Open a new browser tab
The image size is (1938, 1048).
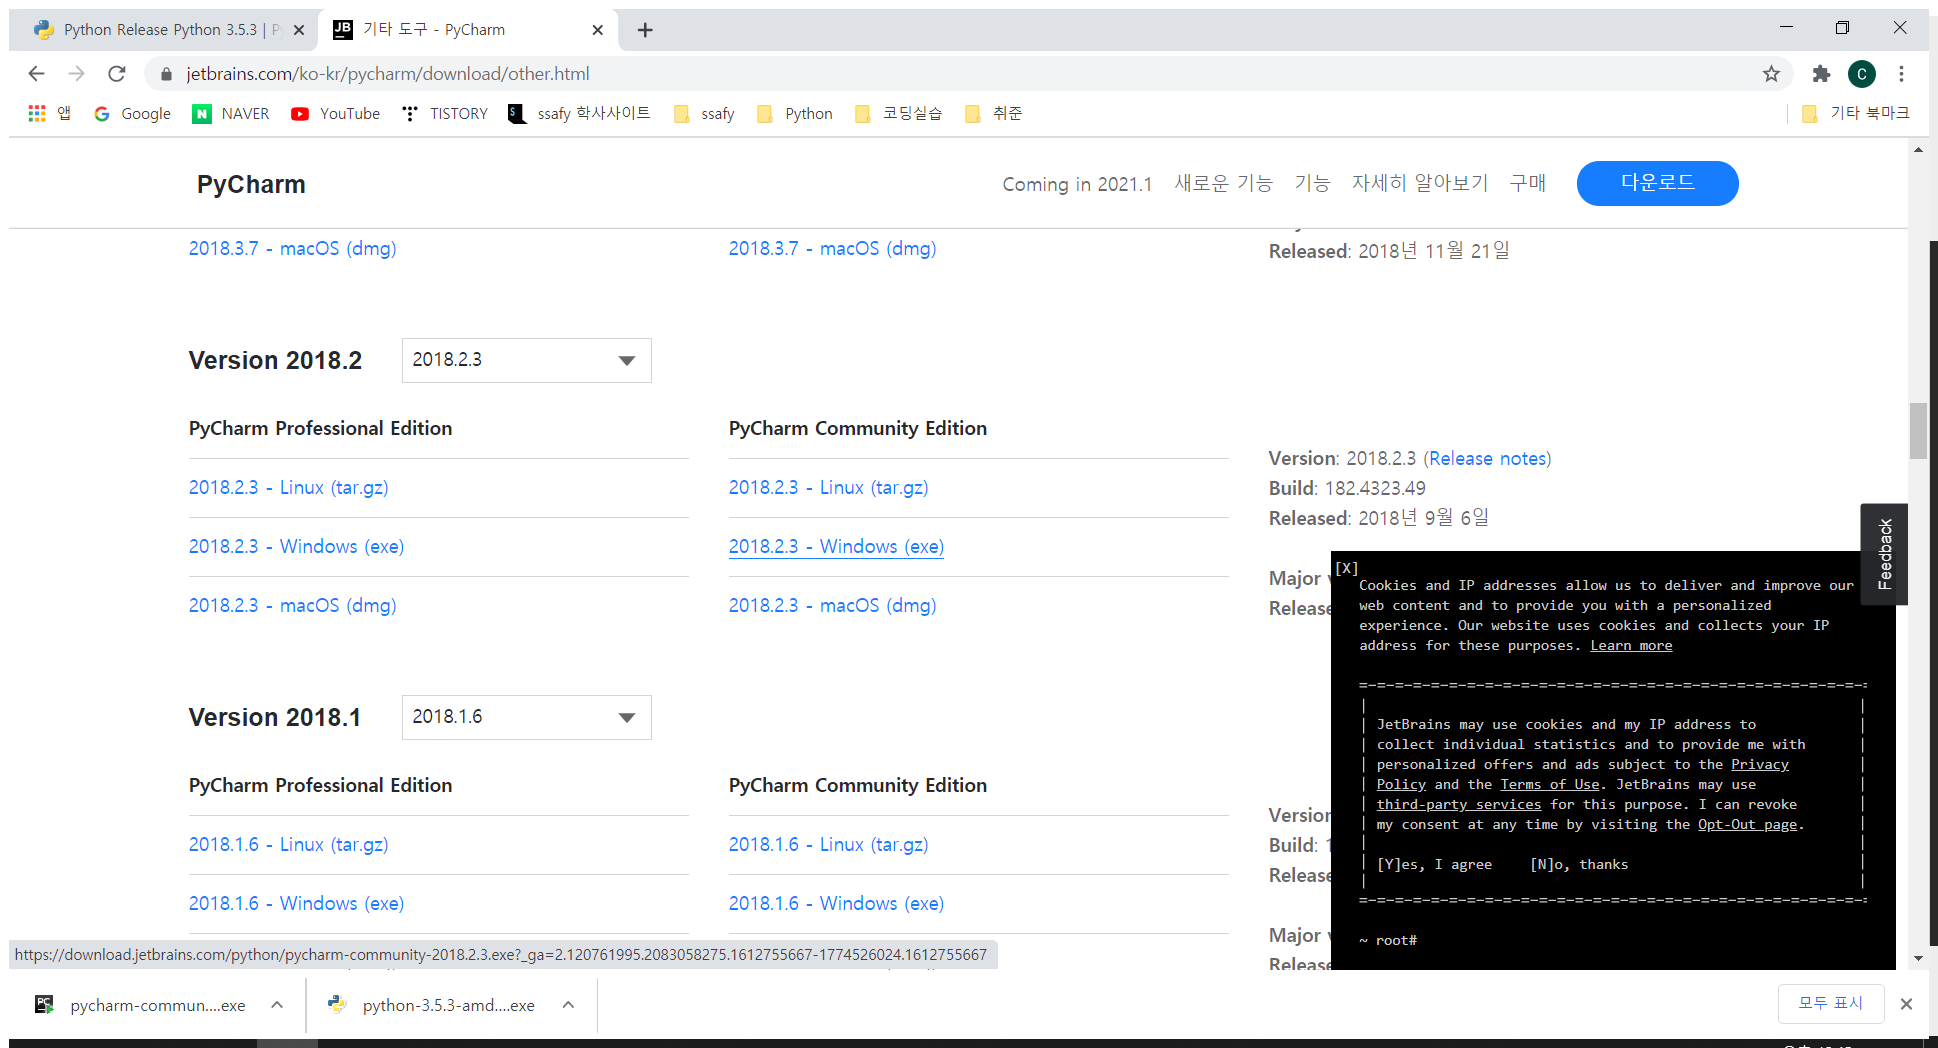click(x=645, y=30)
